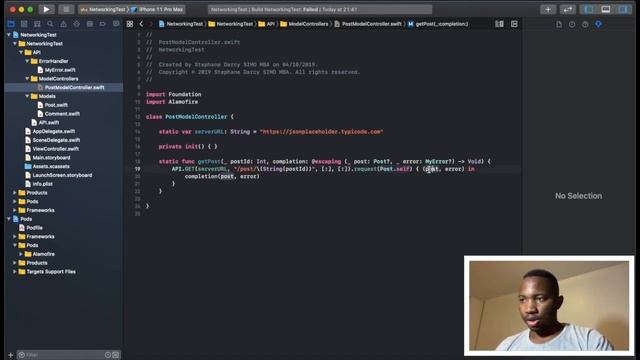This screenshot has height=360, width=640.
Task: Open the Library with plus button
Action: point(548,9)
